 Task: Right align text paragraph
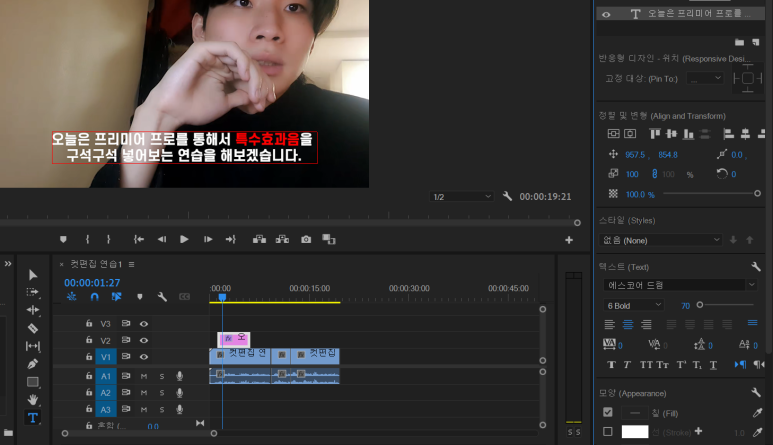(646, 324)
